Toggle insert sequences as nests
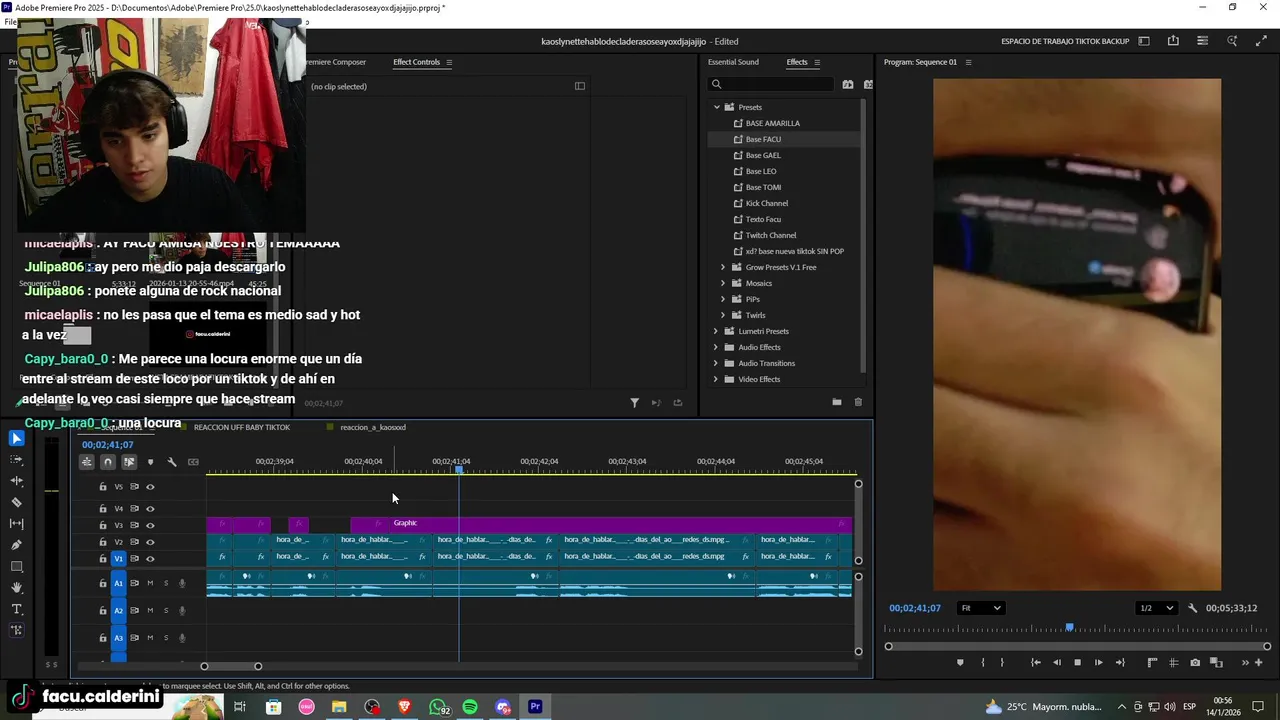1280x720 pixels. coord(86,462)
